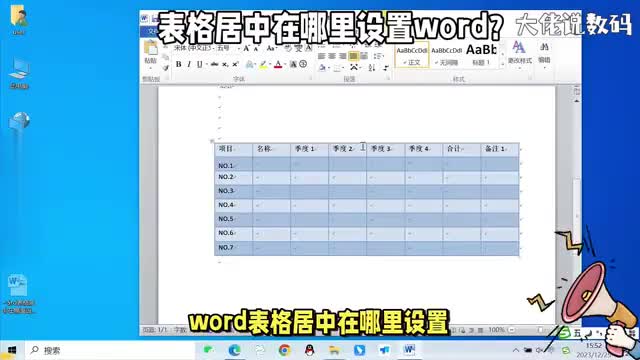This screenshot has width=640, height=360.
Task: Click the table move handle at table corner
Action: click(x=212, y=141)
